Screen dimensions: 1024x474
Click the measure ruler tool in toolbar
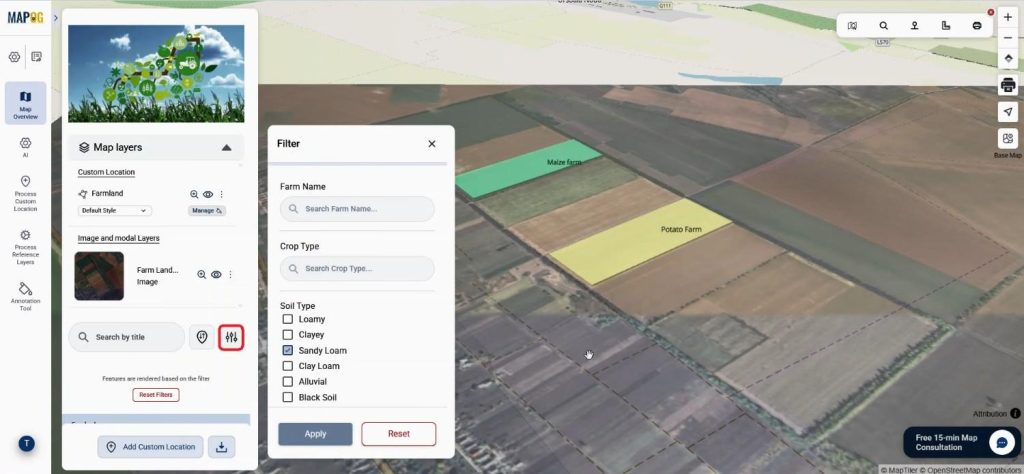tap(946, 26)
